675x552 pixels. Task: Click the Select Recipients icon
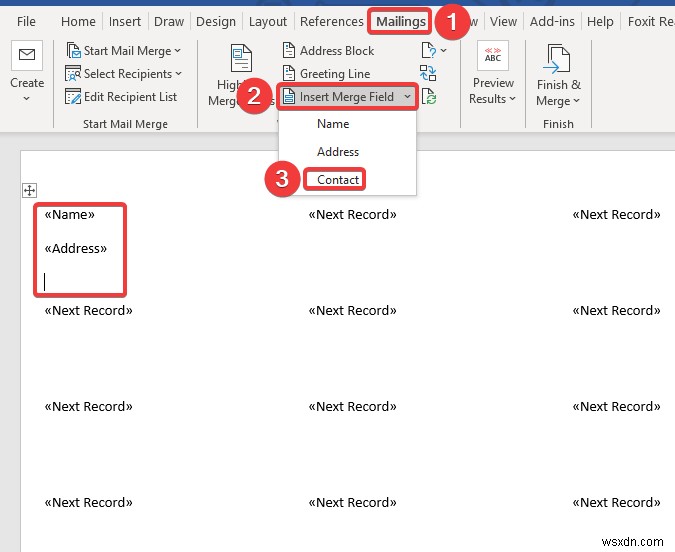(x=73, y=74)
